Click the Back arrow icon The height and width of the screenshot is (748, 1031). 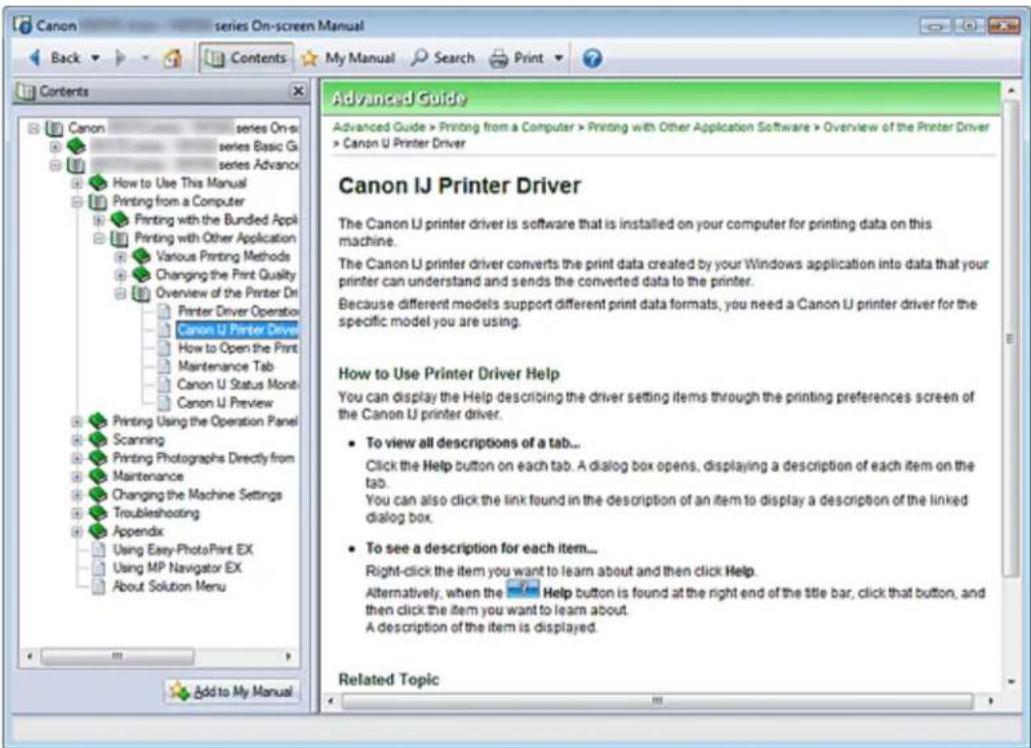pyautogui.click(x=35, y=58)
